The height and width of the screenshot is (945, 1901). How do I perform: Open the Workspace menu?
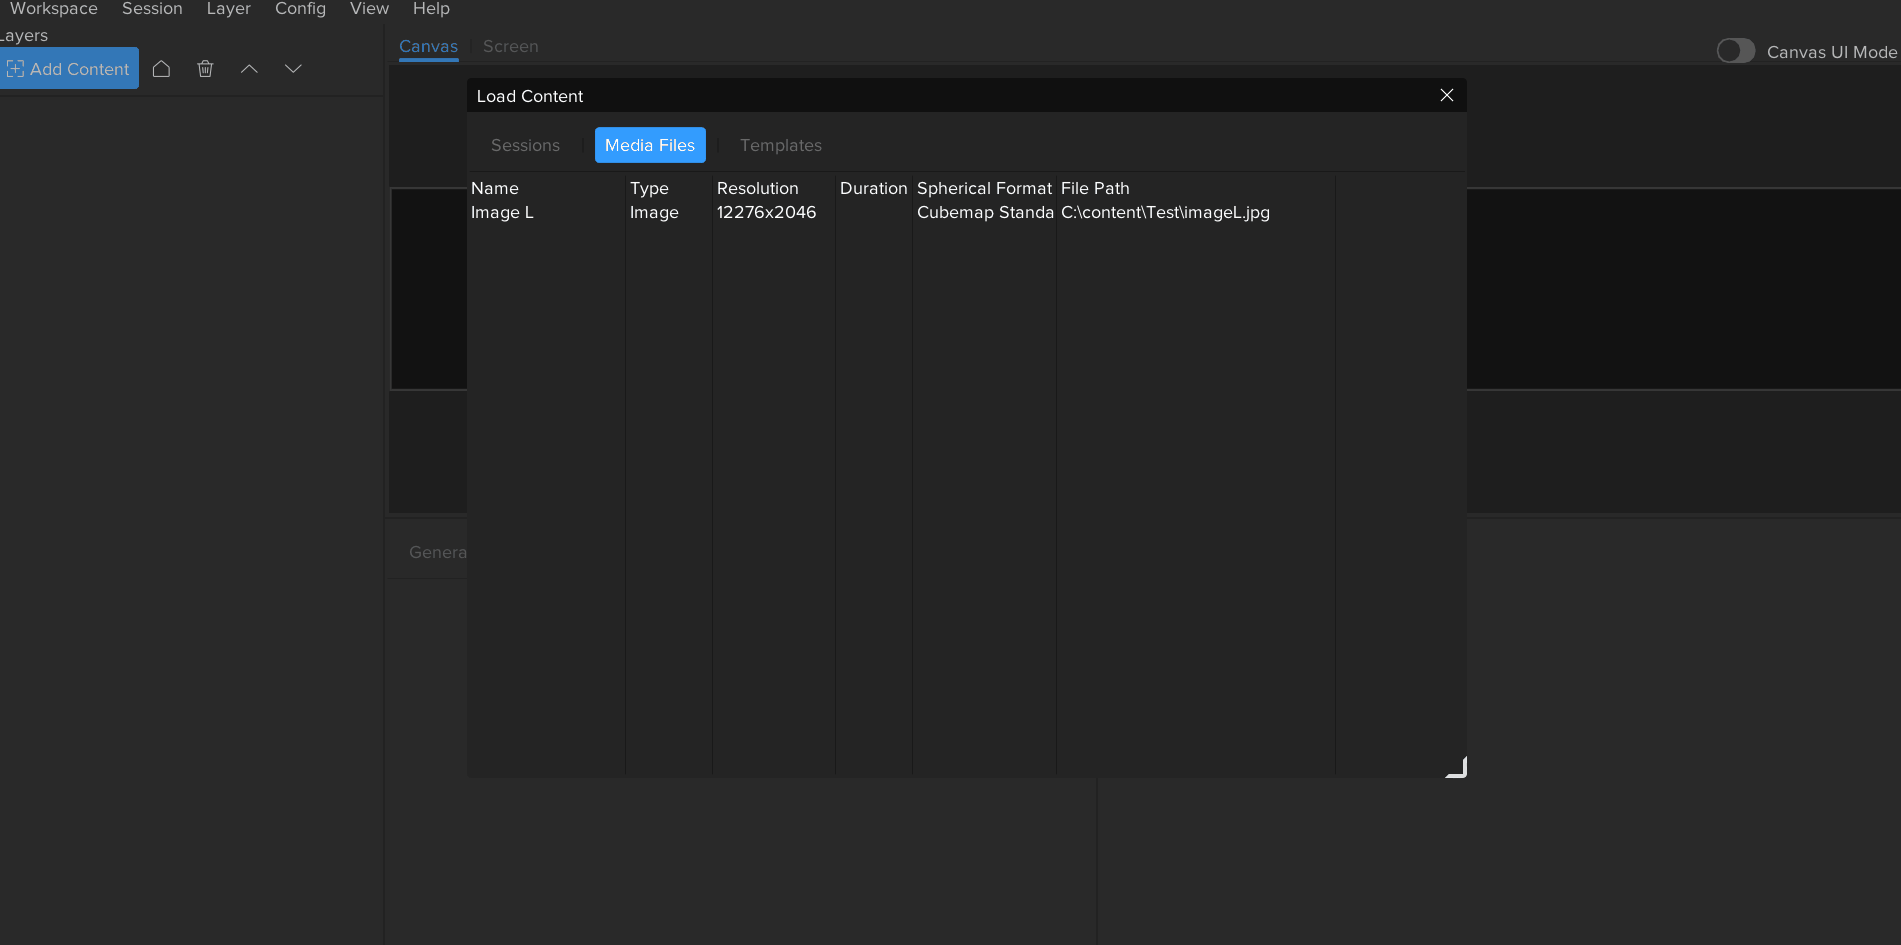(x=54, y=9)
